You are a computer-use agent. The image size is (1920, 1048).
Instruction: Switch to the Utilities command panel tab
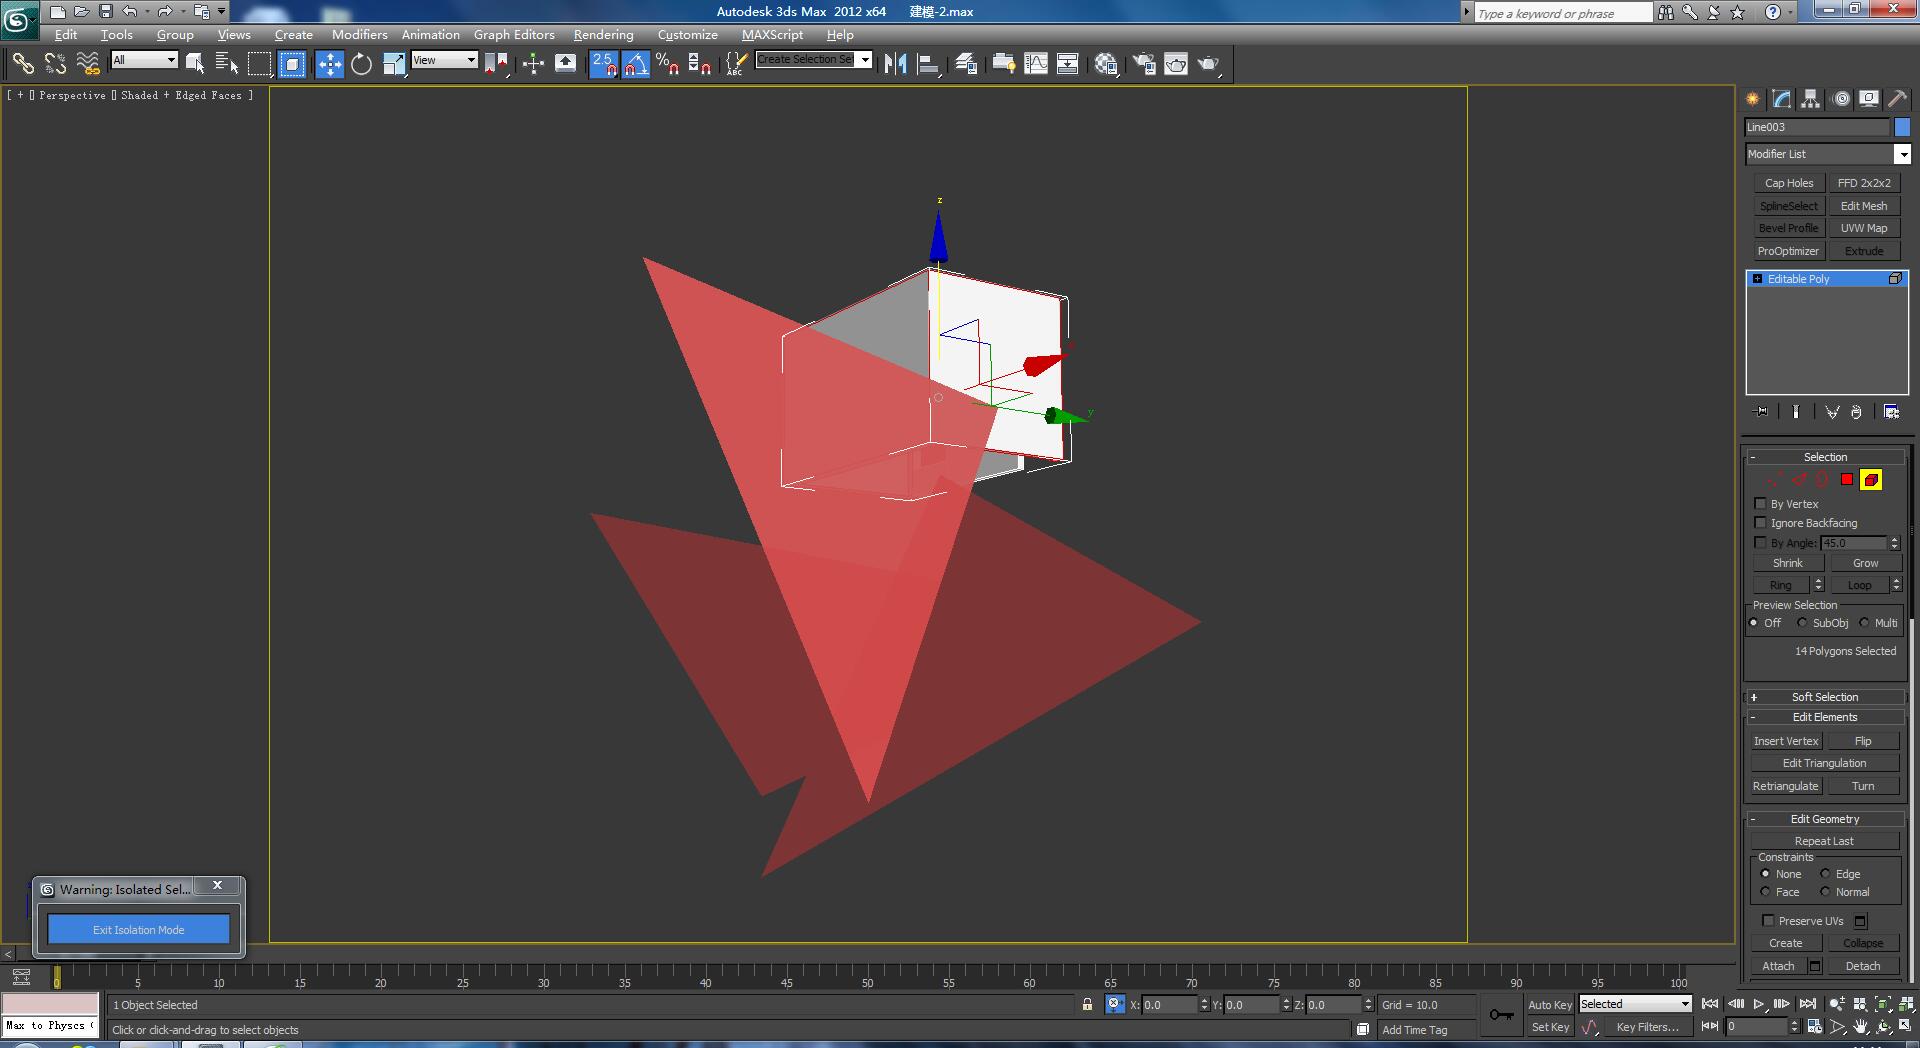(x=1897, y=99)
